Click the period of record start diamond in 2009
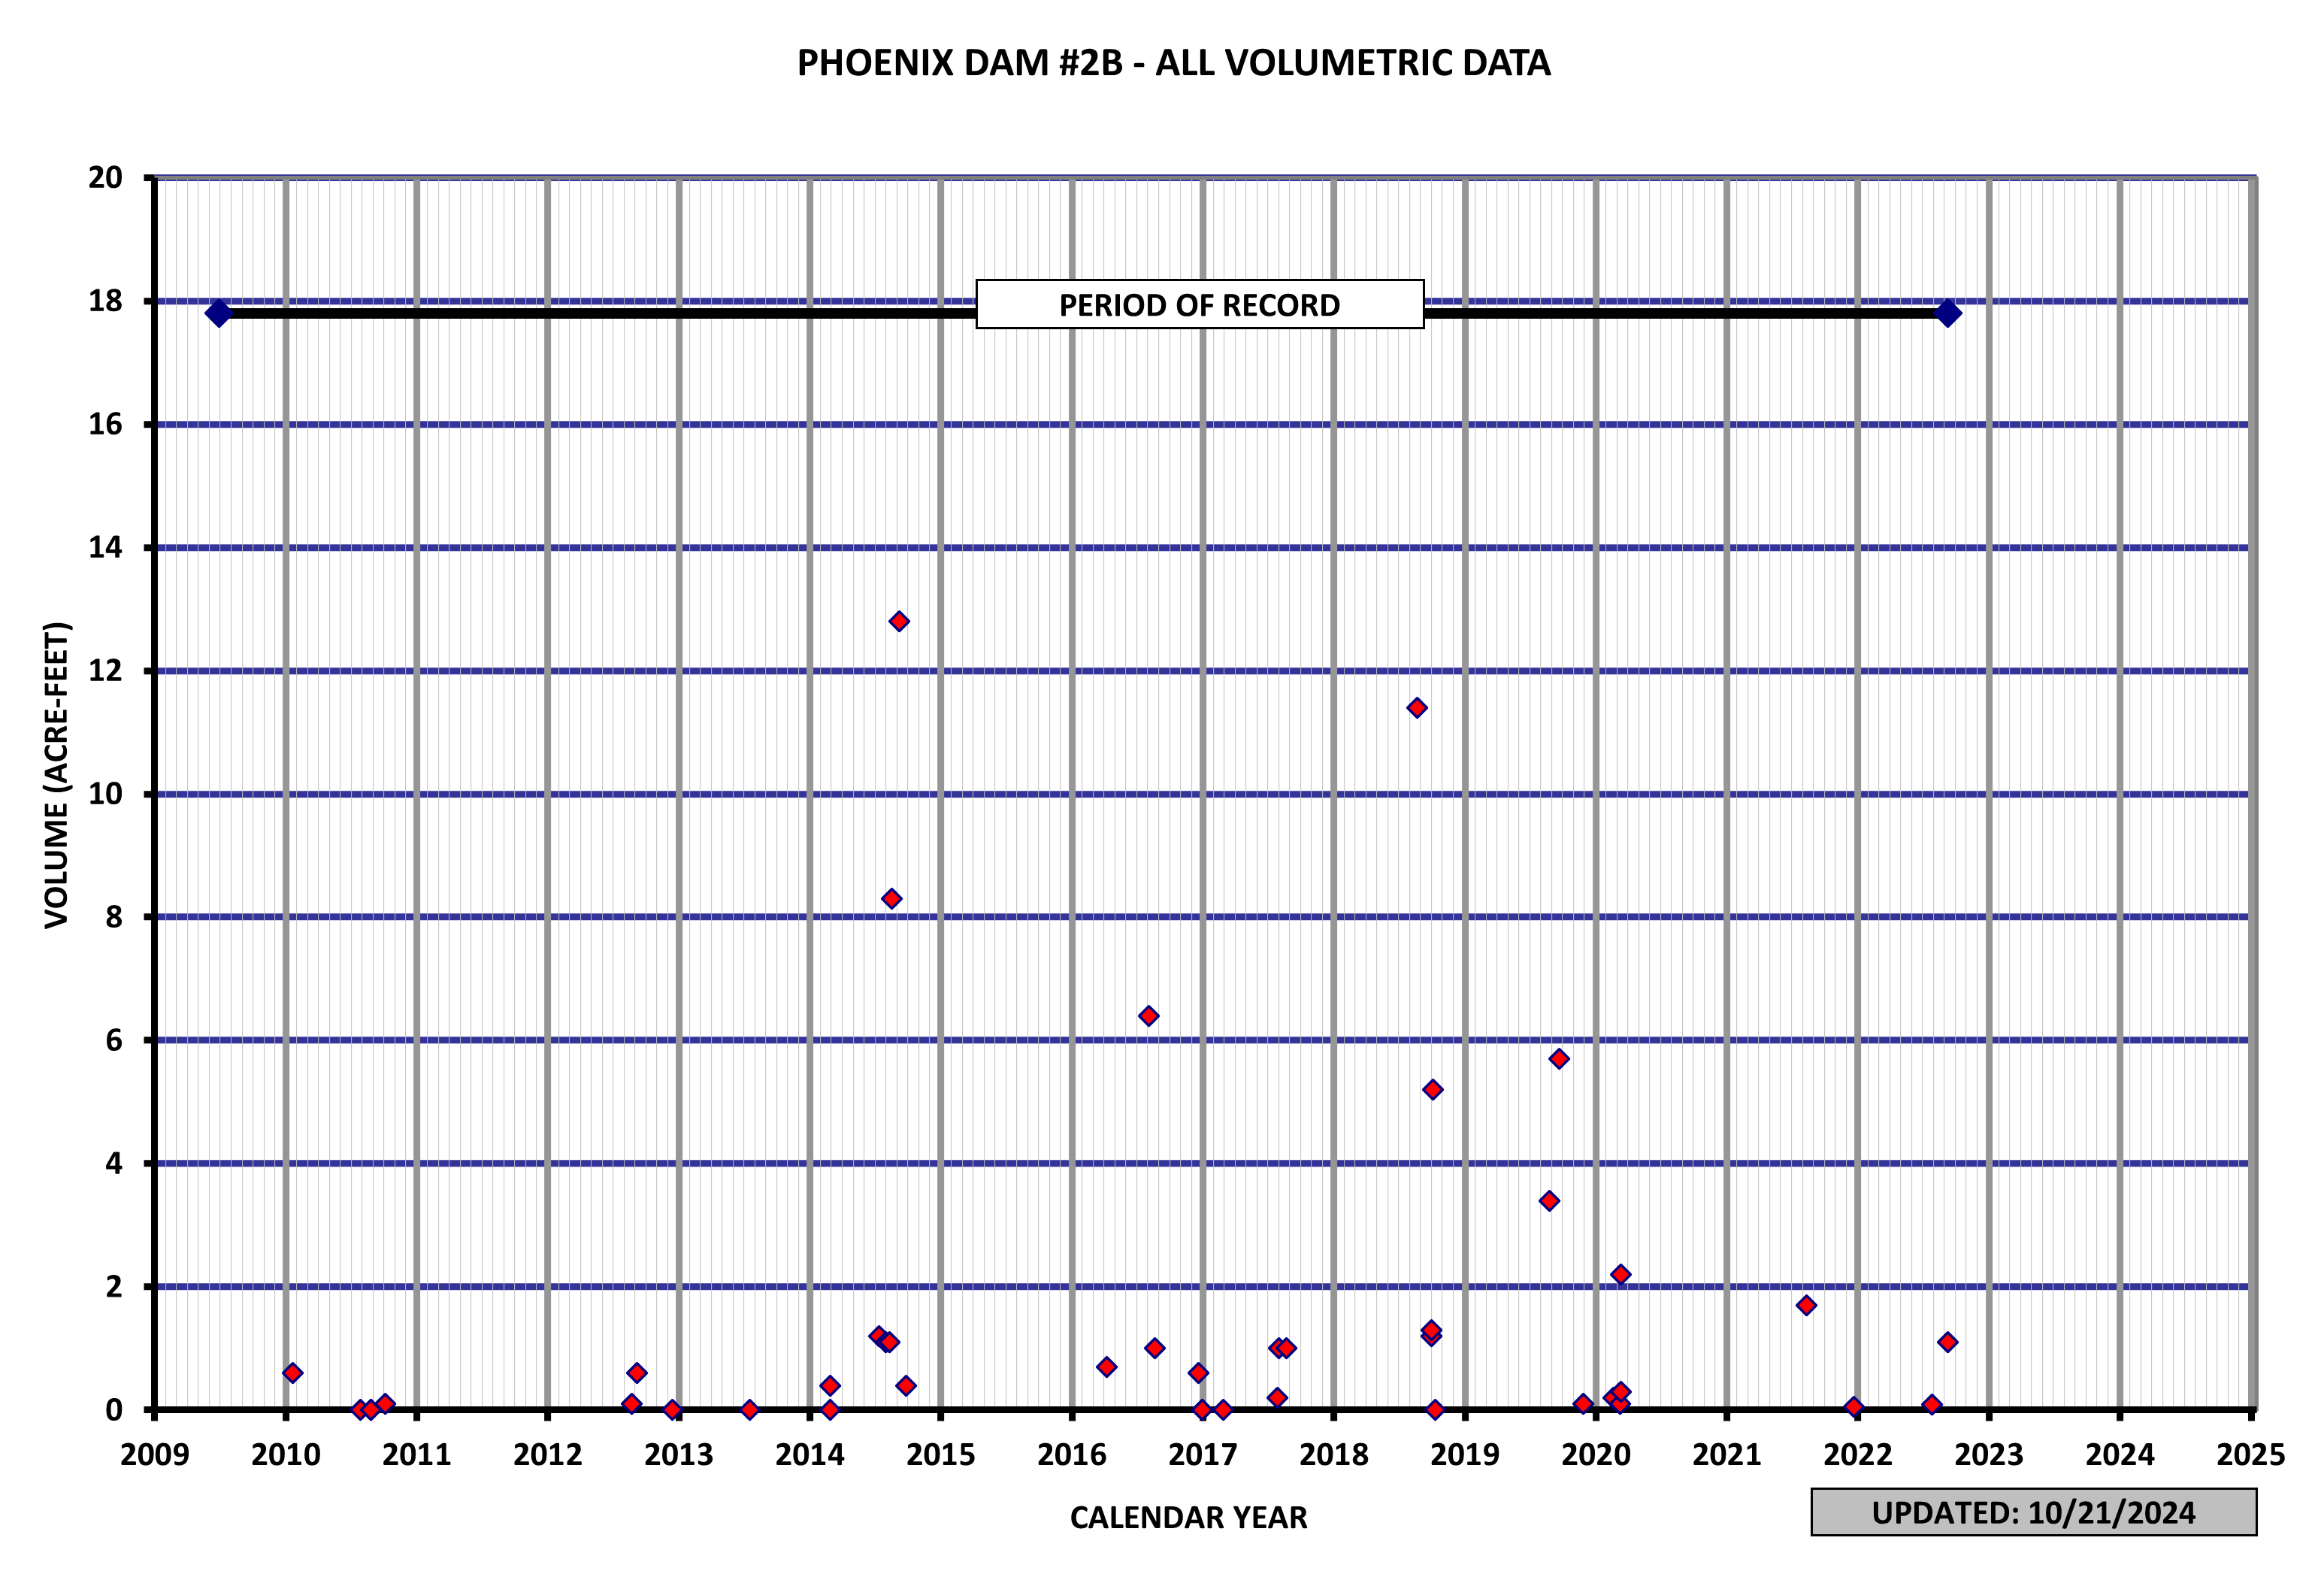 pyautogui.click(x=218, y=313)
